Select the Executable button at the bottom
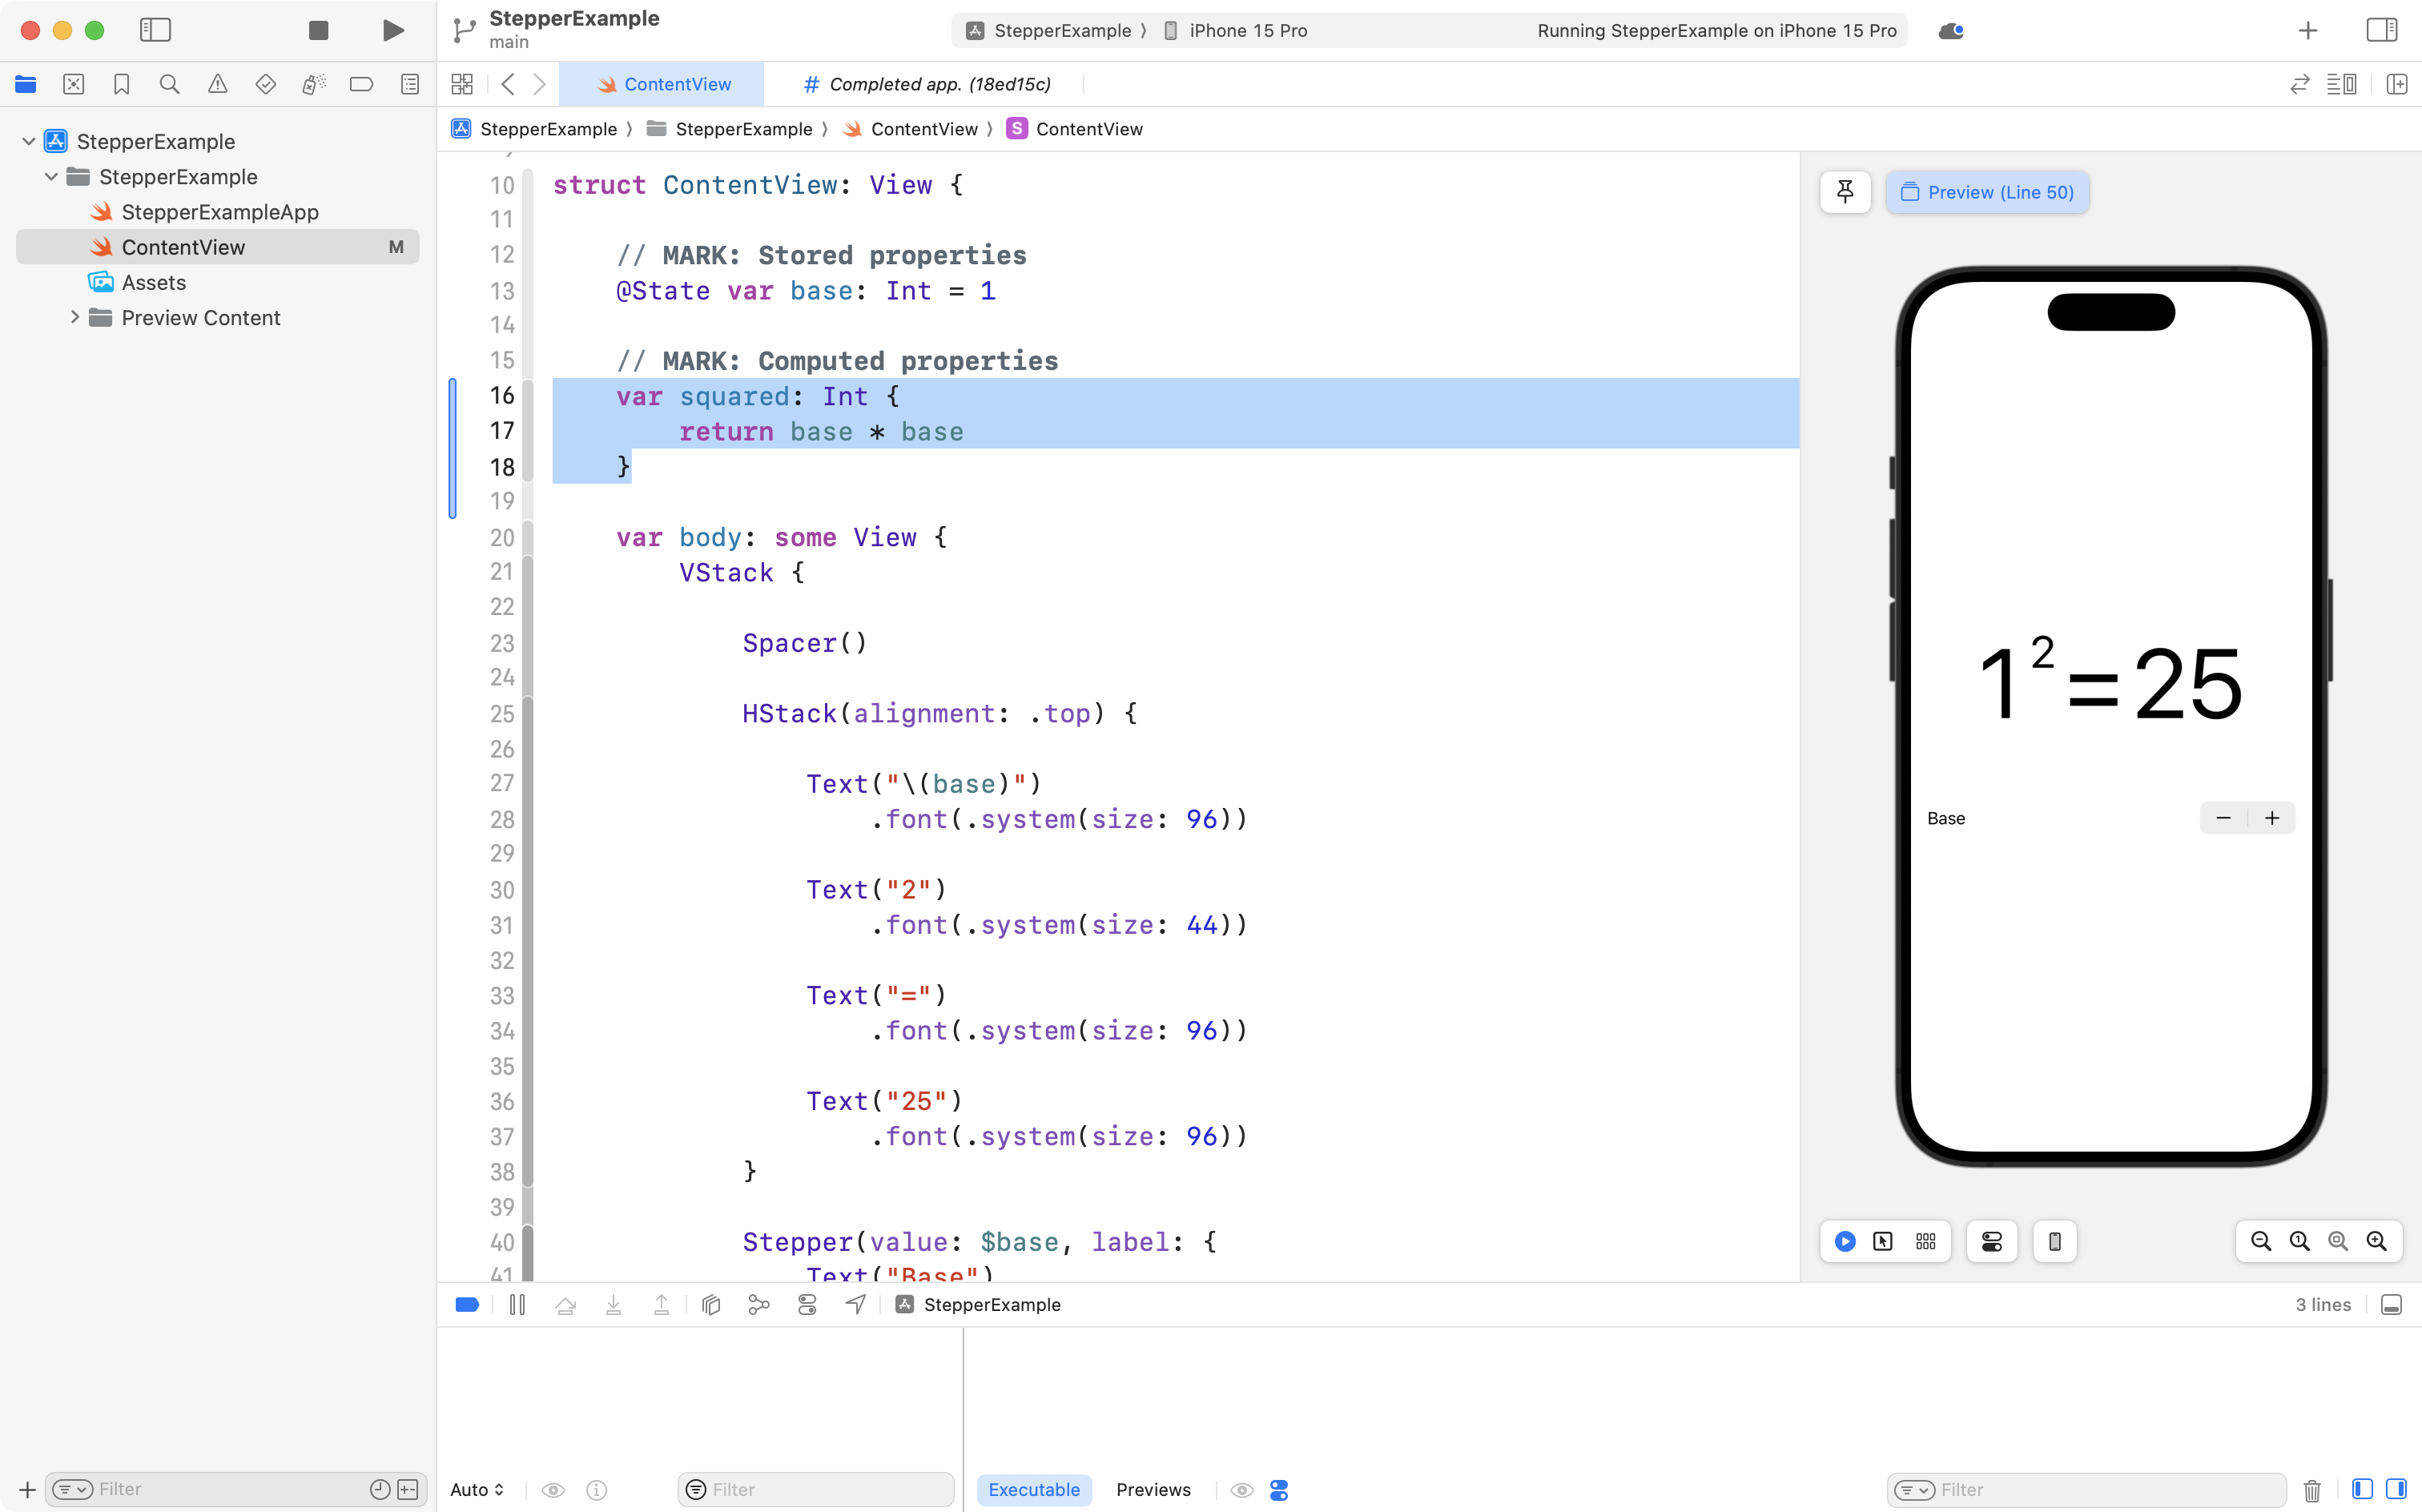This screenshot has height=1512, width=2422. tap(1034, 1489)
